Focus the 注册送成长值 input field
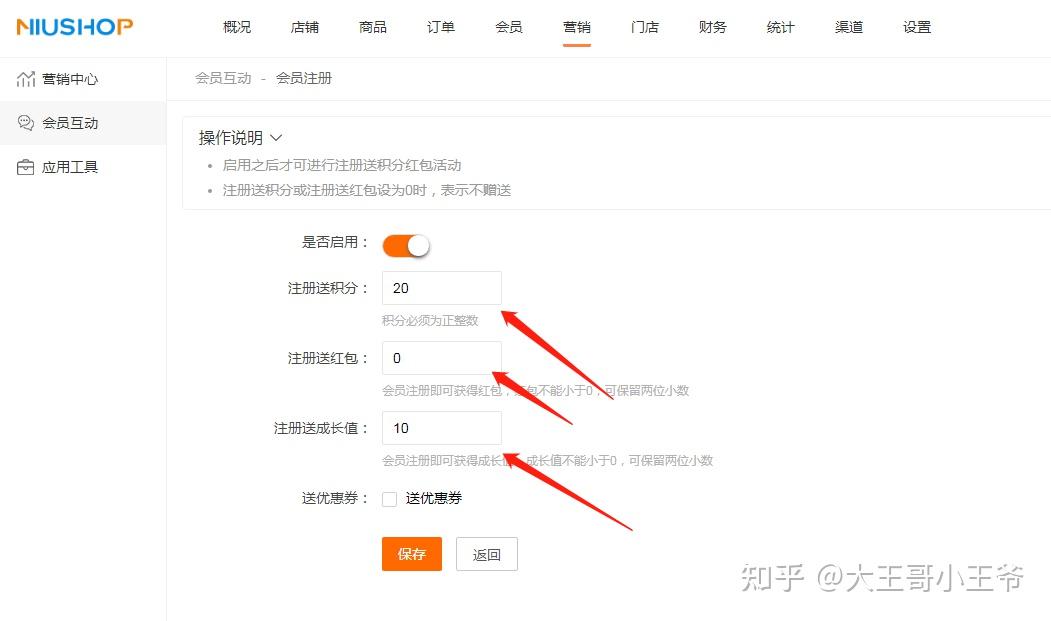Image resolution: width=1051 pixels, height=621 pixels. tap(442, 428)
